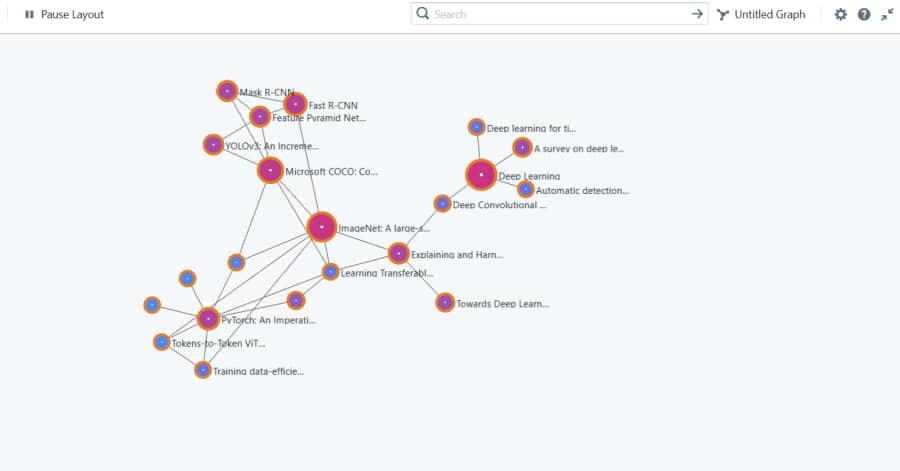Select the Microsoft COCO node

[x=270, y=170]
